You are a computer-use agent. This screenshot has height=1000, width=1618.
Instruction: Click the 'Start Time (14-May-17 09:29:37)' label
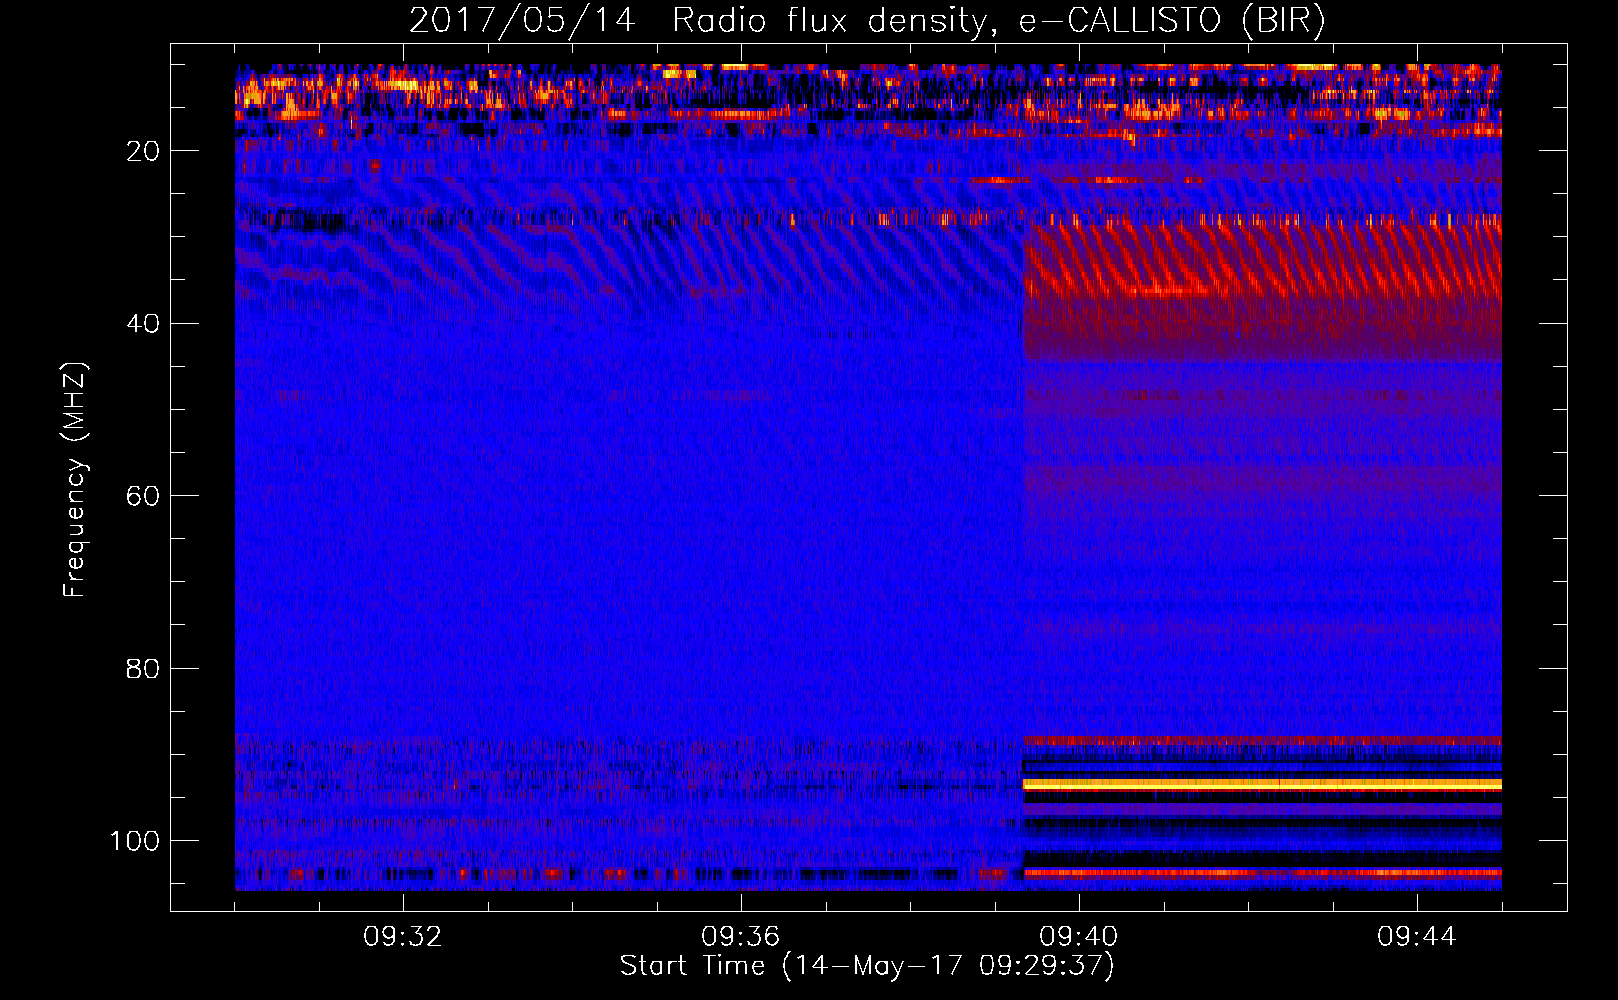tap(867, 966)
